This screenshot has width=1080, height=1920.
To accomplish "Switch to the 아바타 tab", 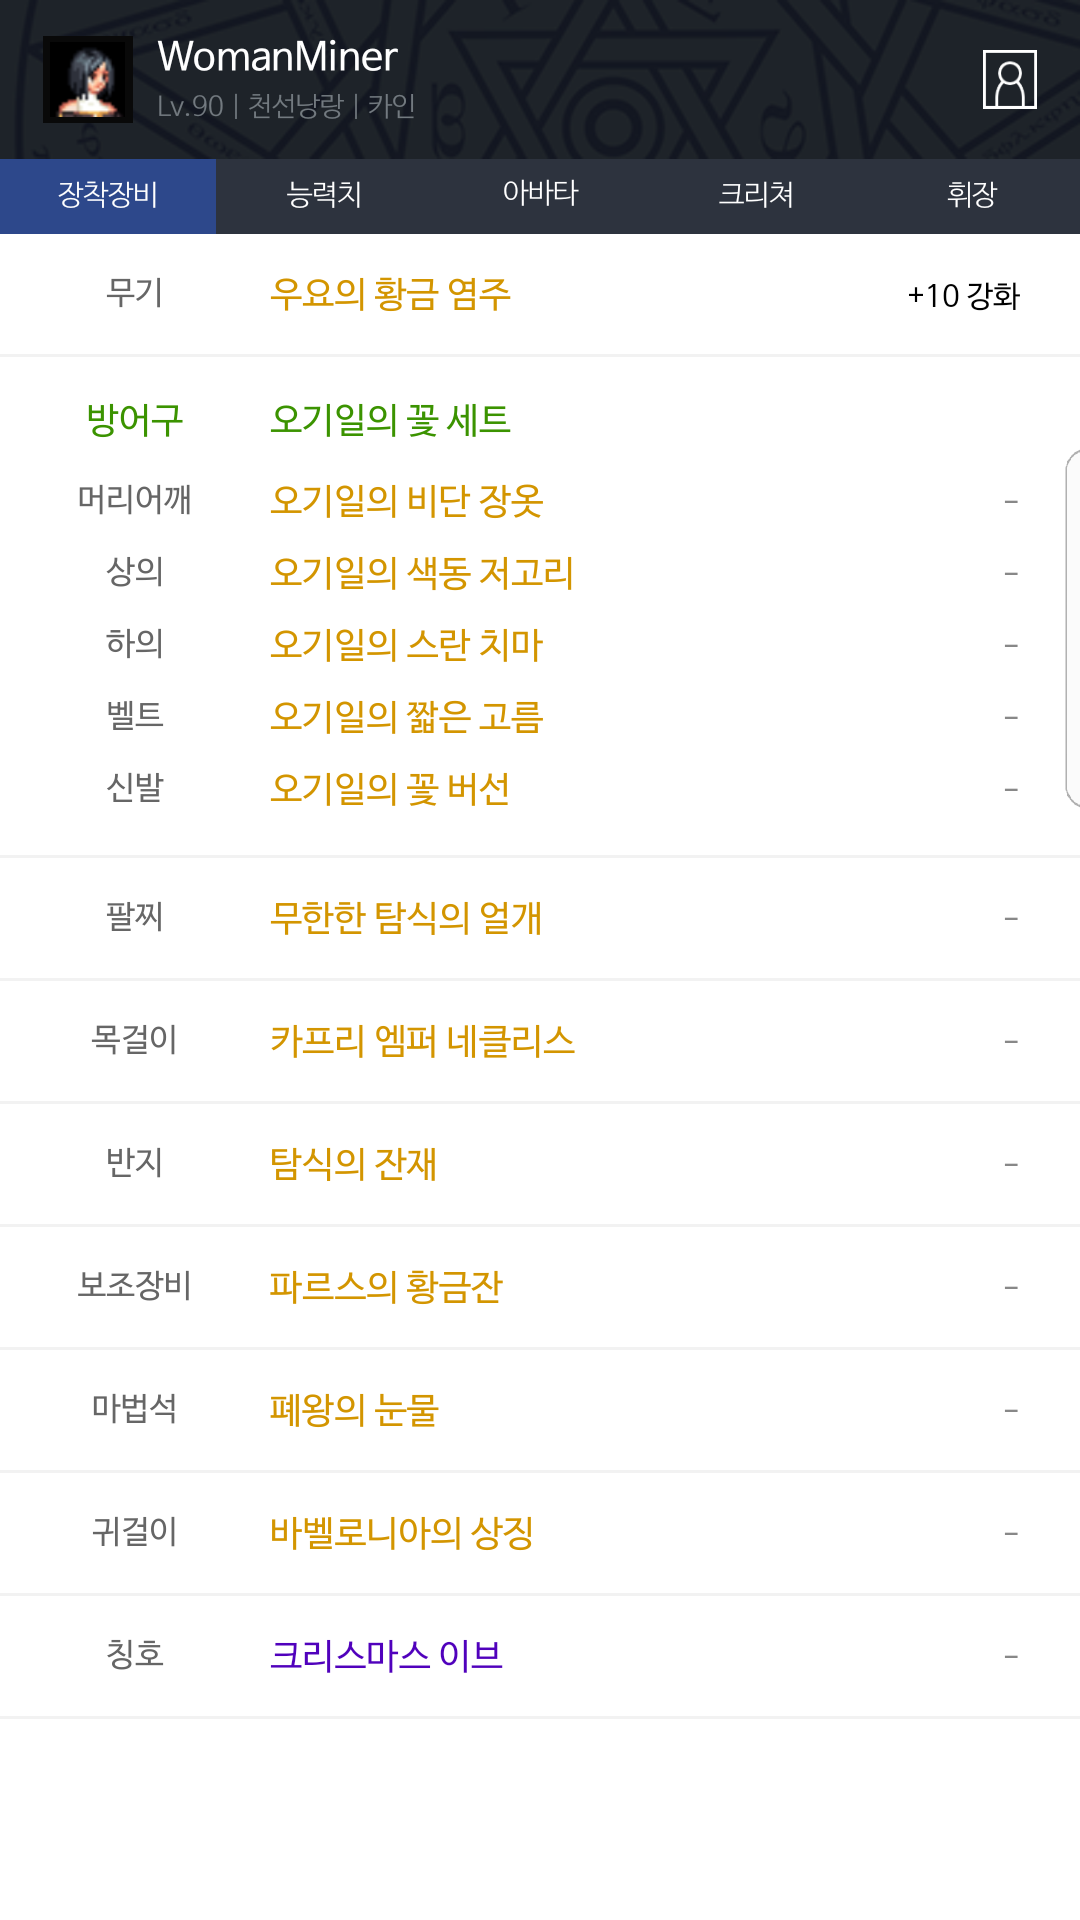I will [540, 196].
